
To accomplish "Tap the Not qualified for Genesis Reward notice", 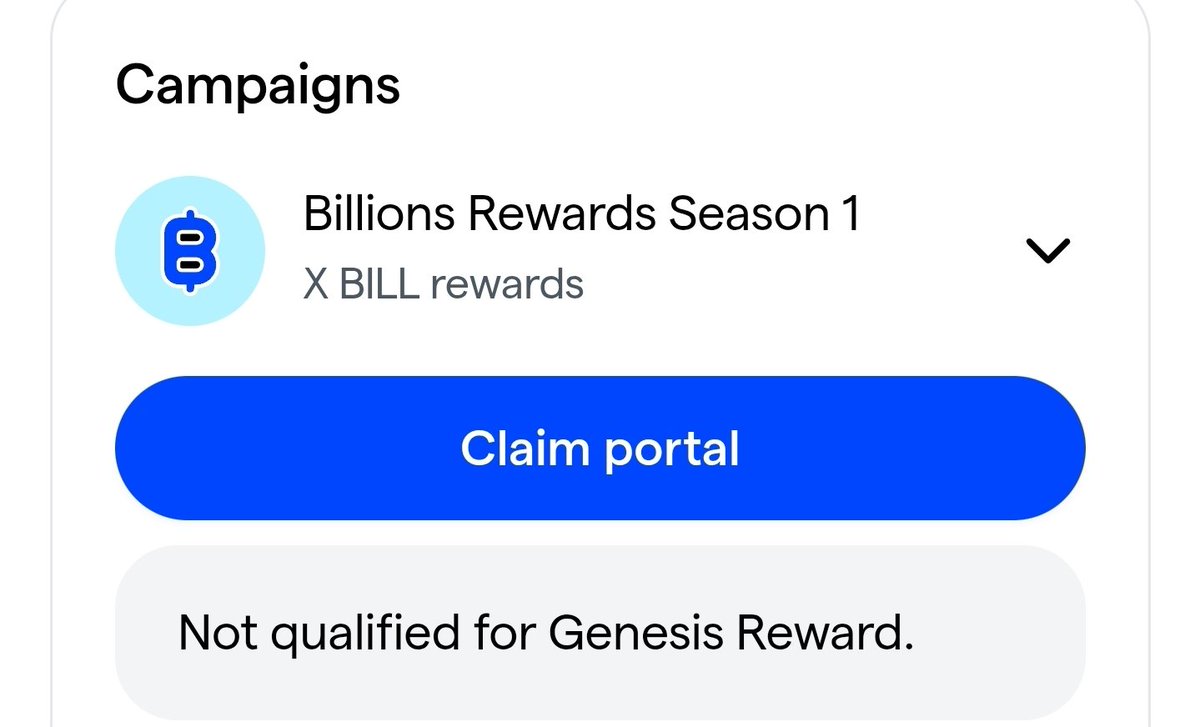I will pos(546,633).
